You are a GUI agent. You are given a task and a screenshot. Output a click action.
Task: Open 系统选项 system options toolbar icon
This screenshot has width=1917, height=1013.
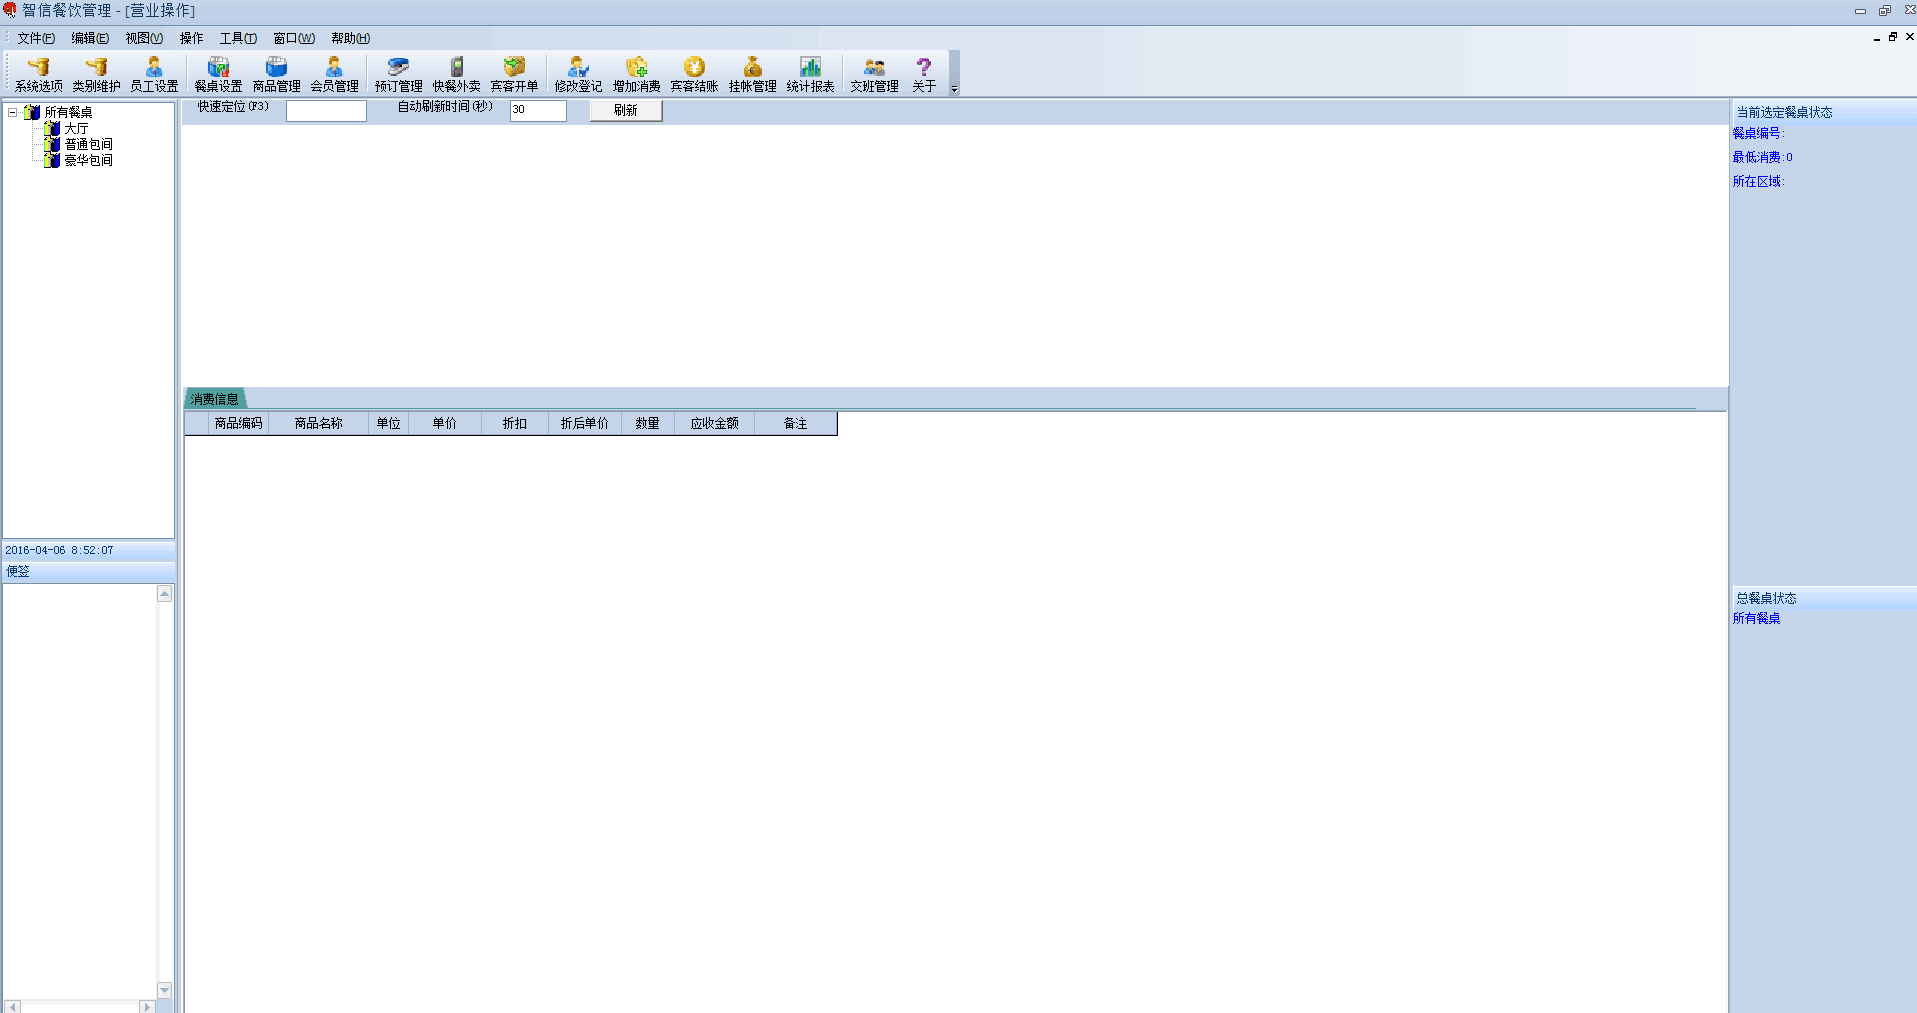(38, 74)
